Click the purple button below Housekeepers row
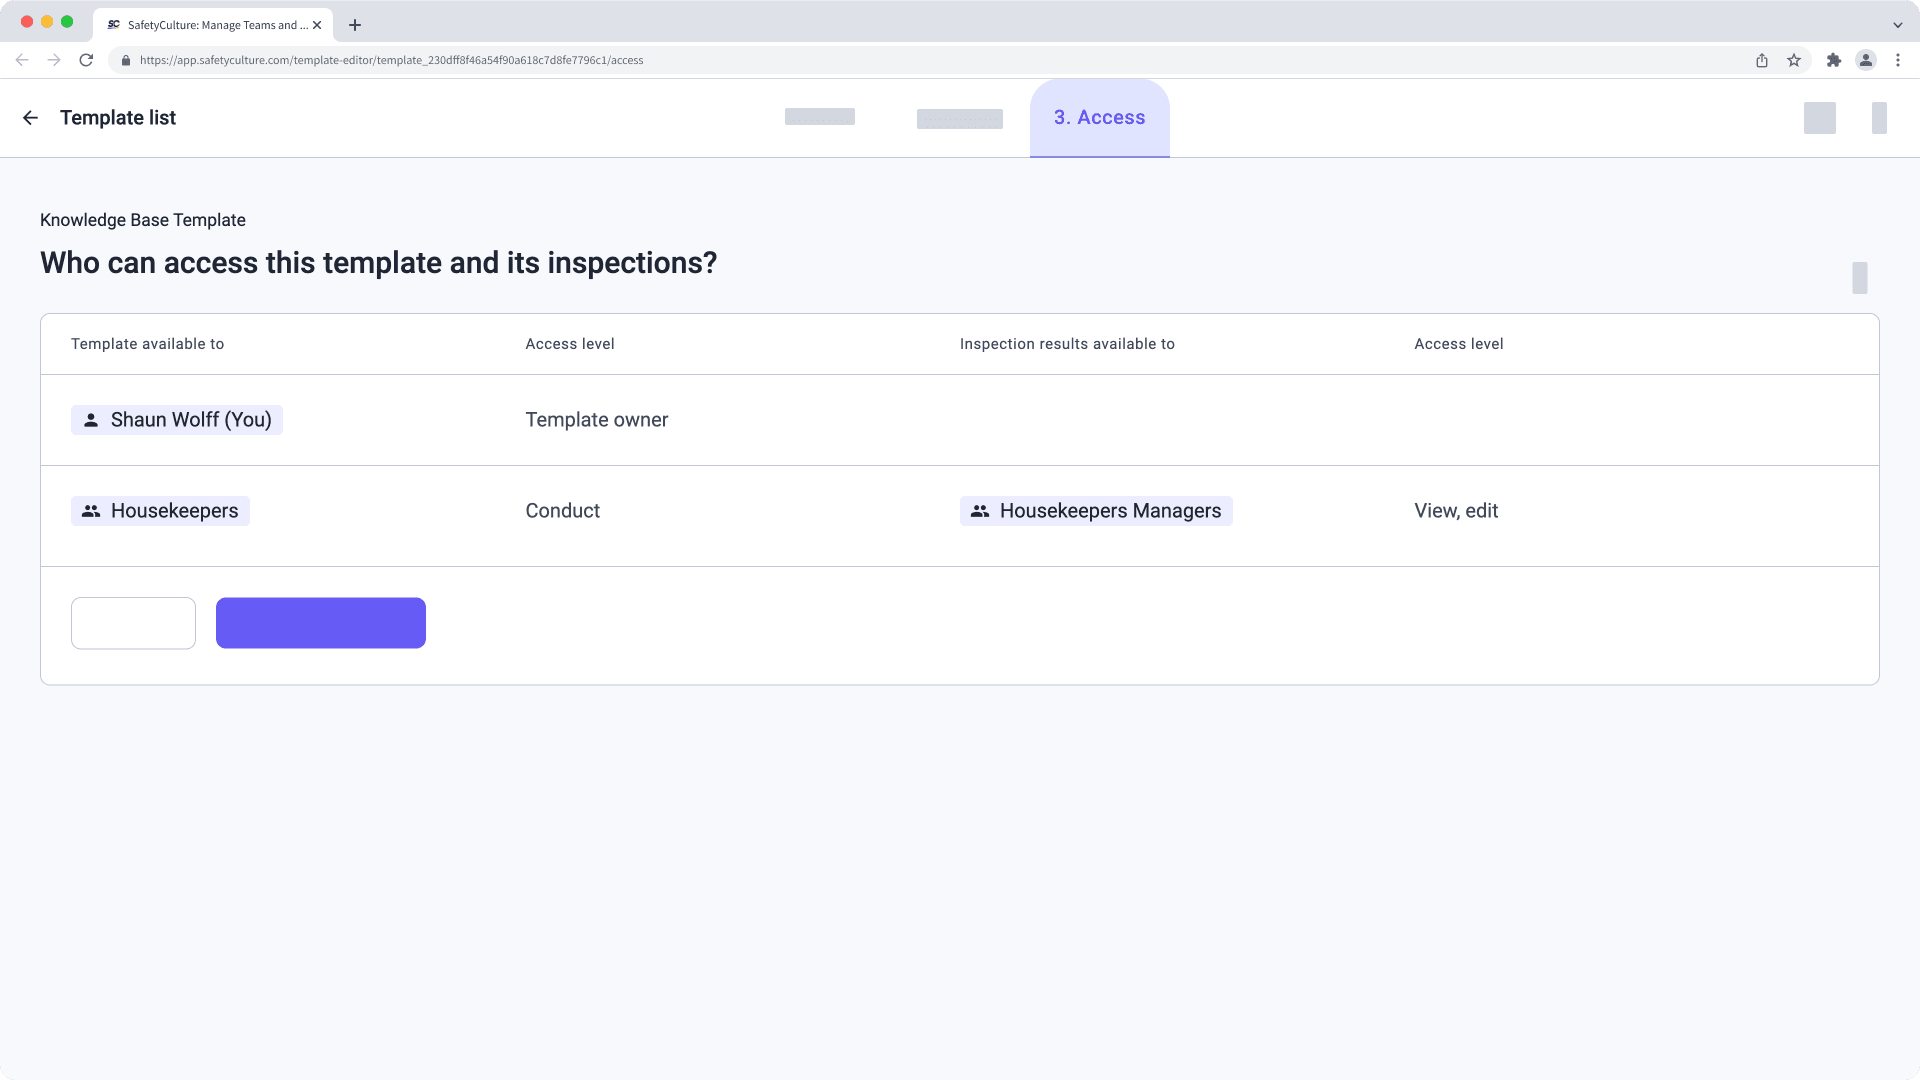 point(320,623)
